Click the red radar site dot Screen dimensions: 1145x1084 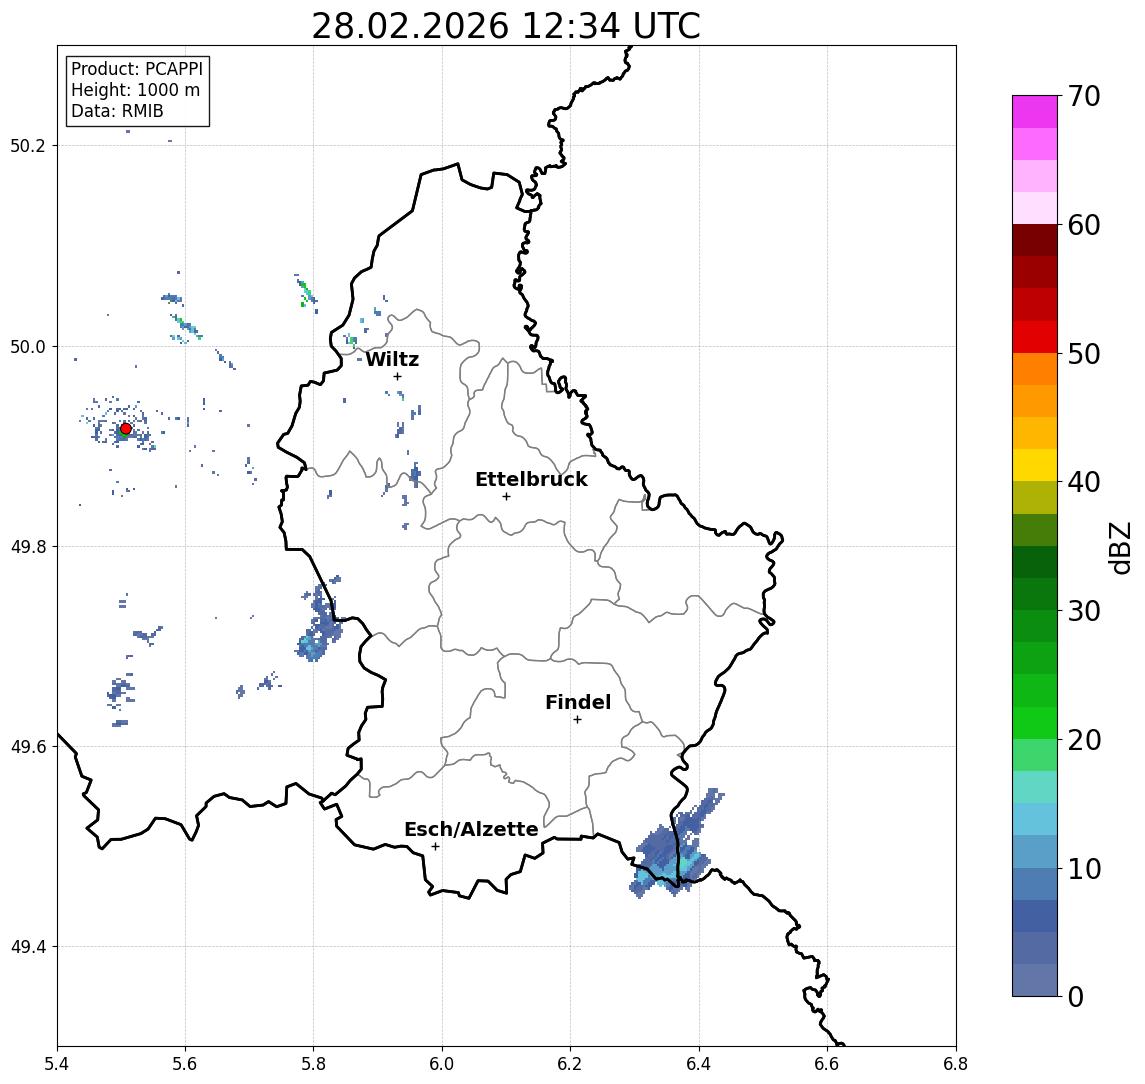pos(126,429)
